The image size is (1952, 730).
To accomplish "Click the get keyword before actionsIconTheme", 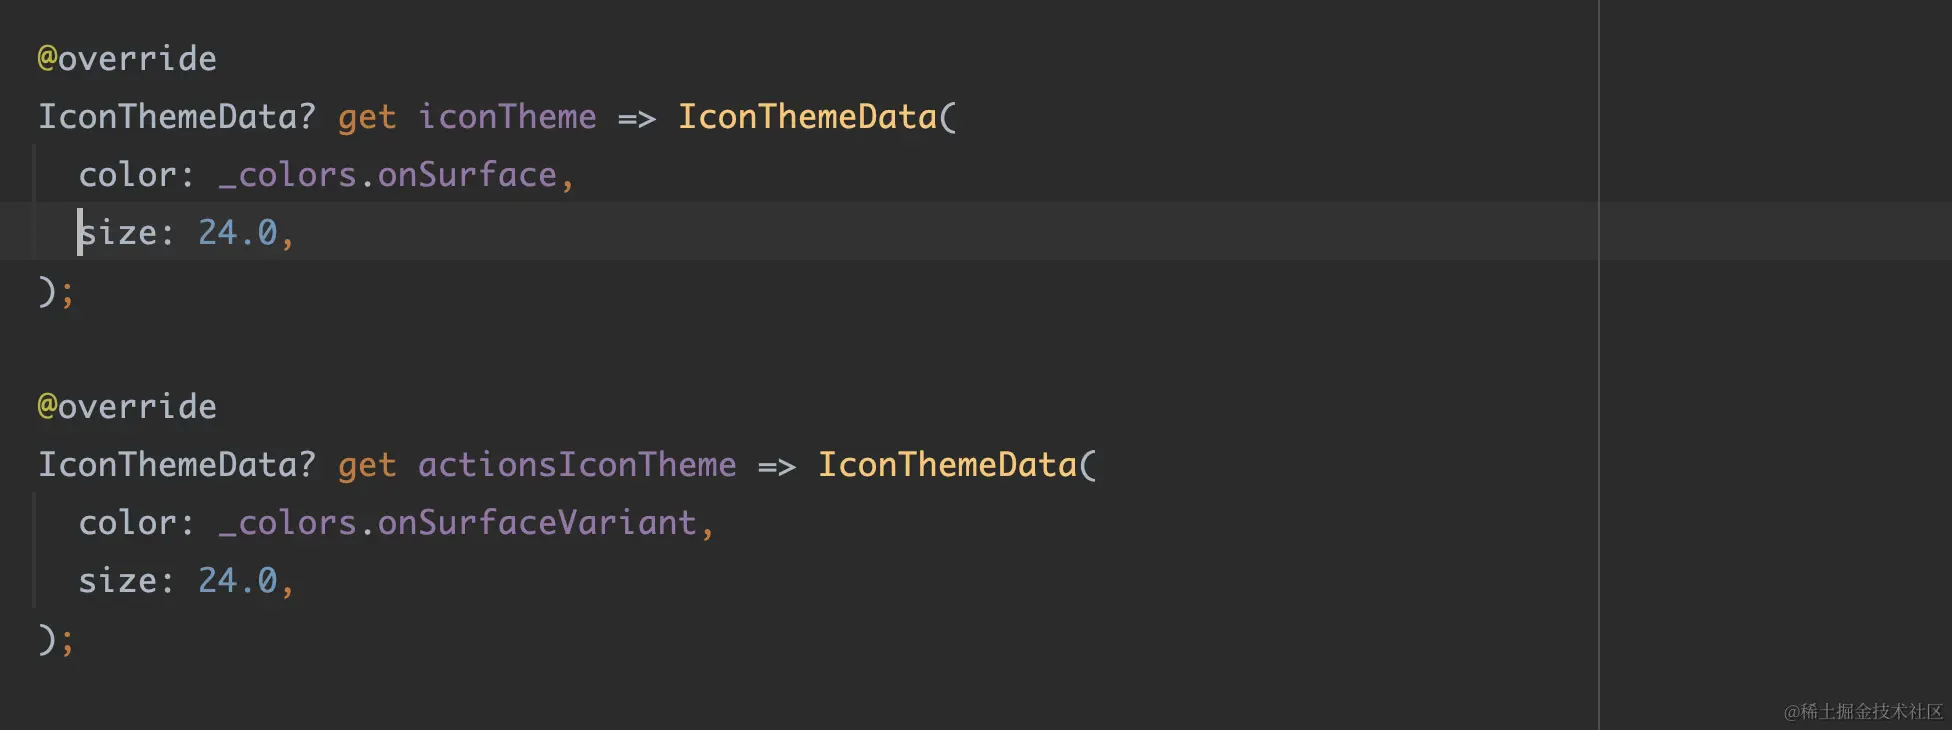I will [367, 467].
